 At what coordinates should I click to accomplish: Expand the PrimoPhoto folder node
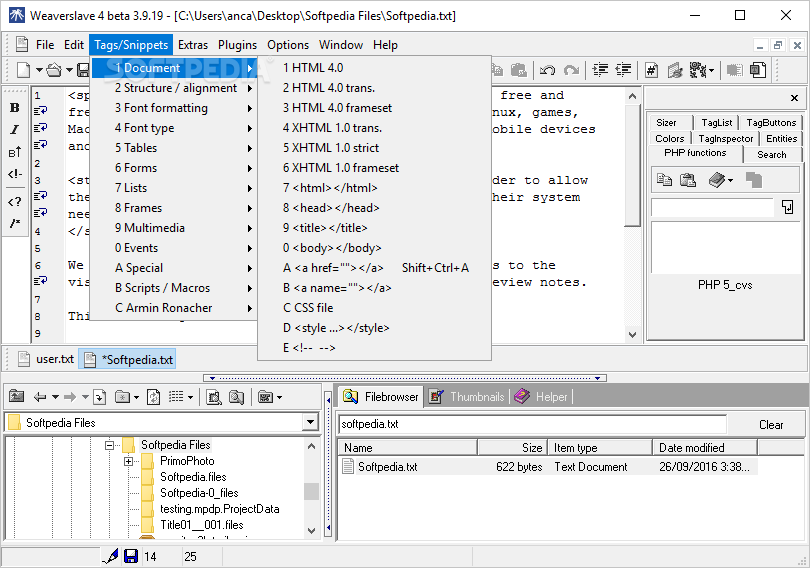(x=129, y=461)
